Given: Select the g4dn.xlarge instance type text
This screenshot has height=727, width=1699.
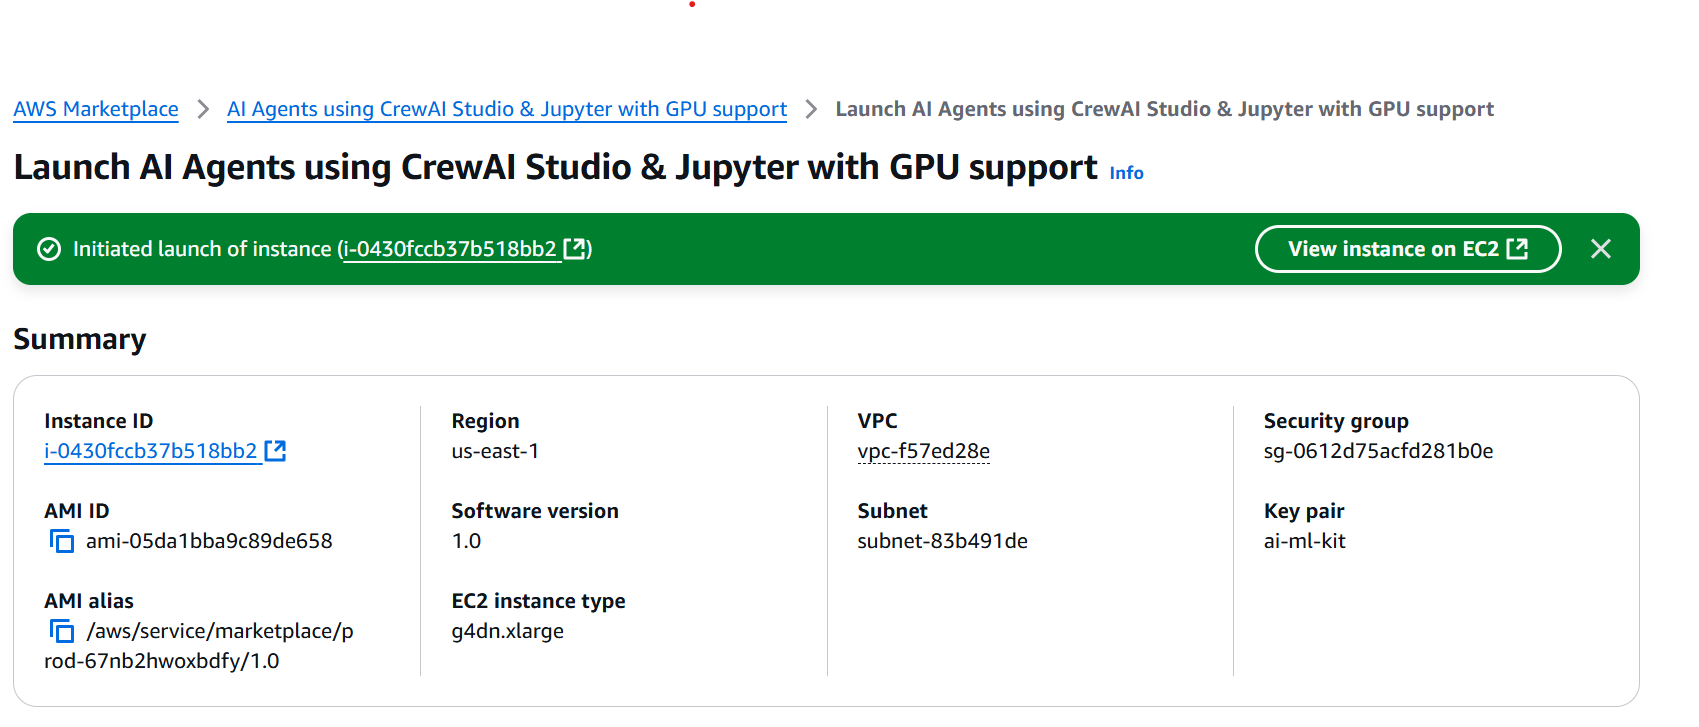Looking at the screenshot, I should 508,631.
